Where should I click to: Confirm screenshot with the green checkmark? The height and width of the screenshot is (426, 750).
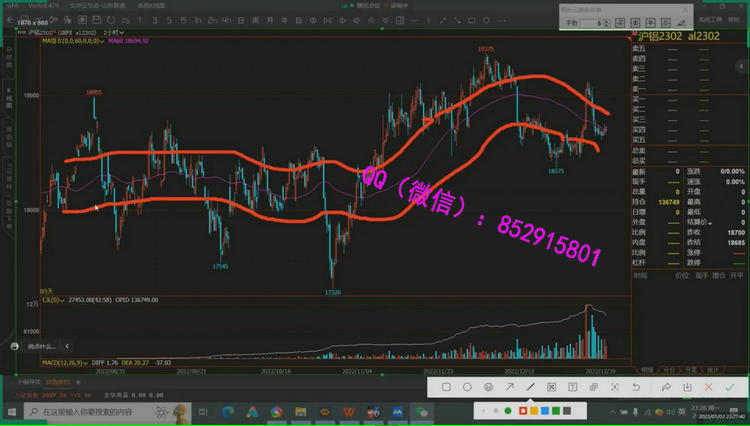tap(730, 387)
